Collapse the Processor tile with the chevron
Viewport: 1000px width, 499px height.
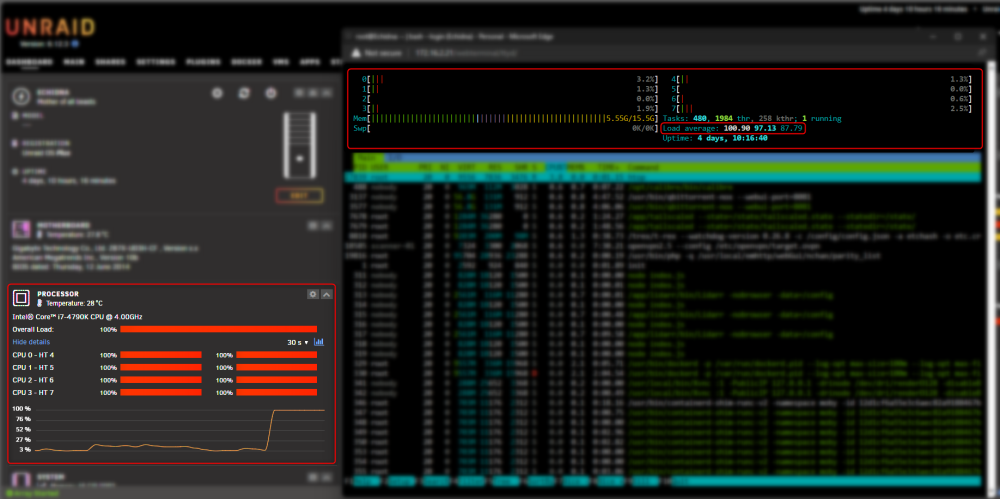(x=327, y=294)
